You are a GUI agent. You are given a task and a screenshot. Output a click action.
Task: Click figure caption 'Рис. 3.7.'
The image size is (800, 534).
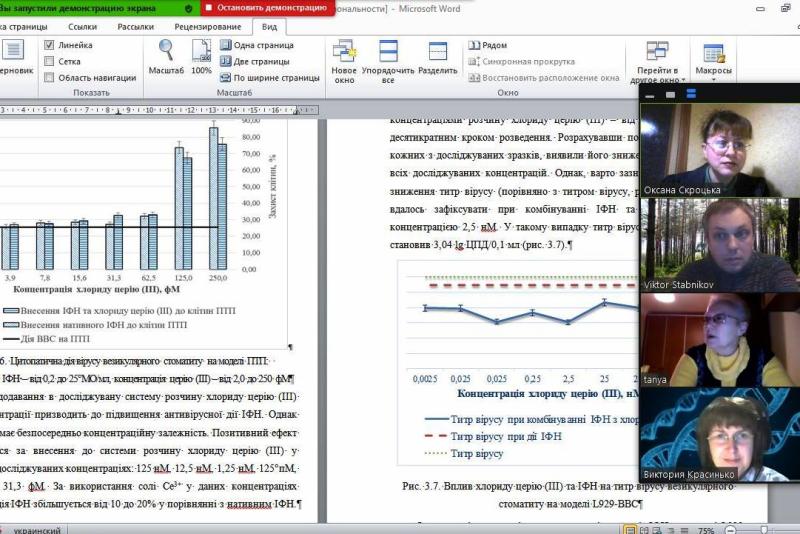[x=421, y=486]
